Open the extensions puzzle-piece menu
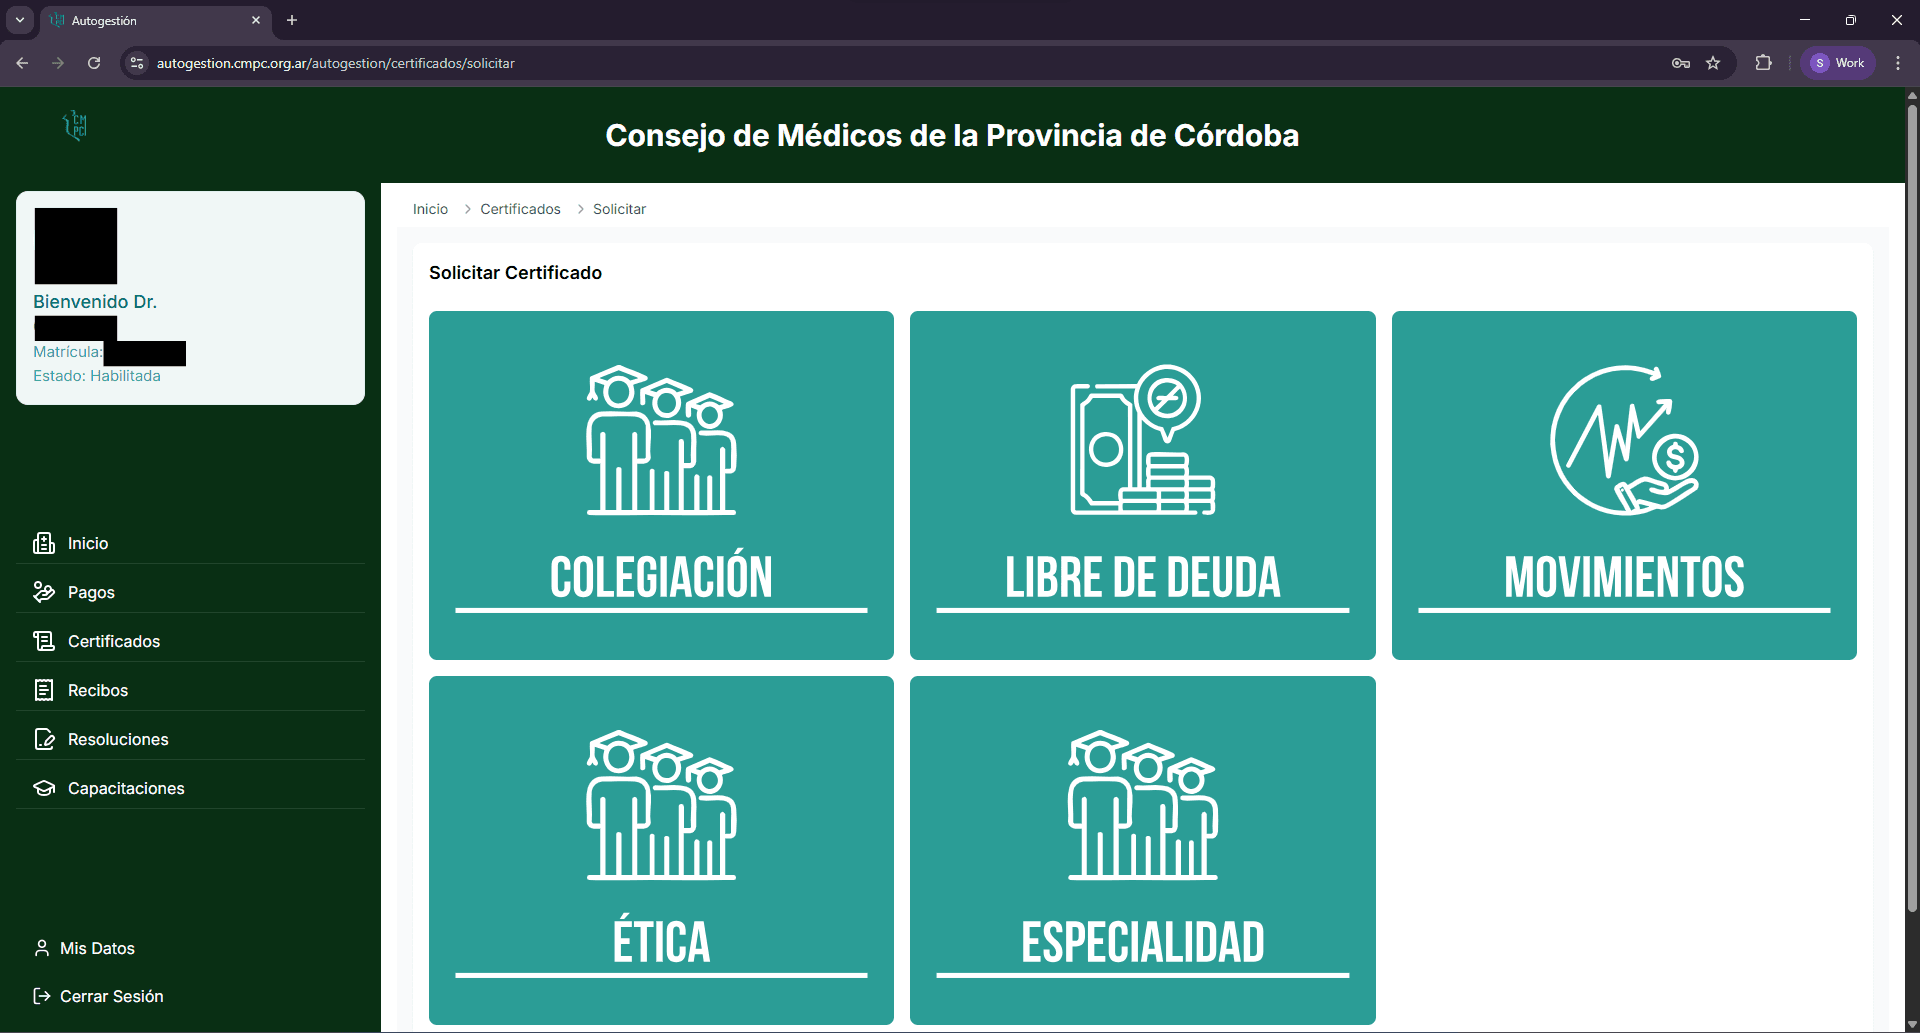Viewport: 1920px width, 1033px height. (x=1764, y=62)
